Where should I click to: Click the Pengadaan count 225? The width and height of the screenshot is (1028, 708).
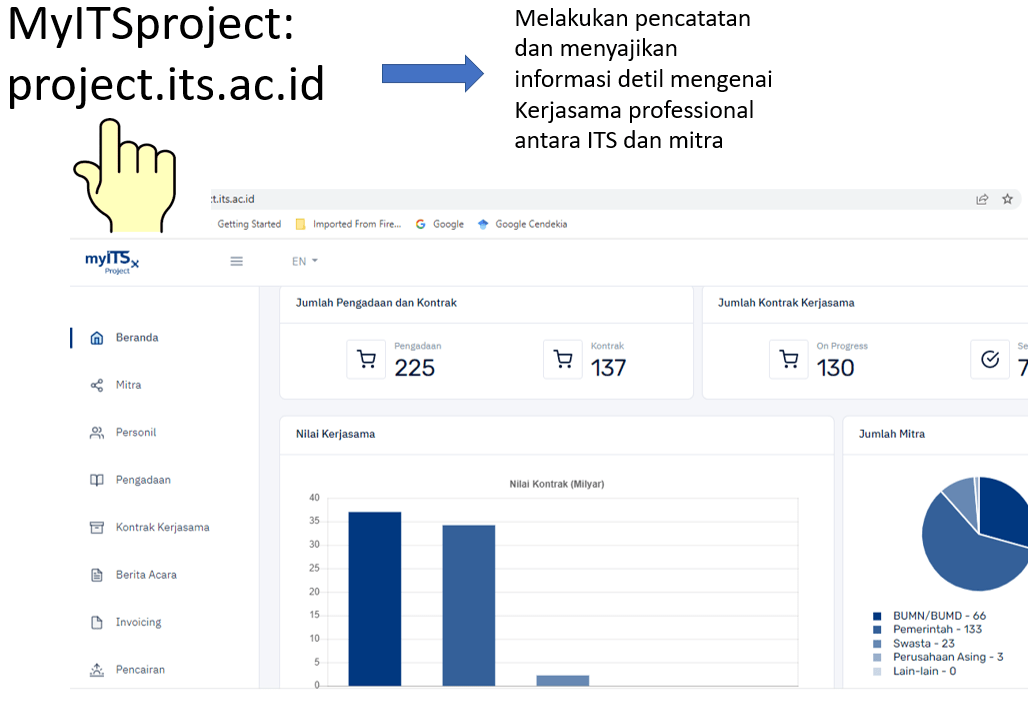click(x=414, y=368)
